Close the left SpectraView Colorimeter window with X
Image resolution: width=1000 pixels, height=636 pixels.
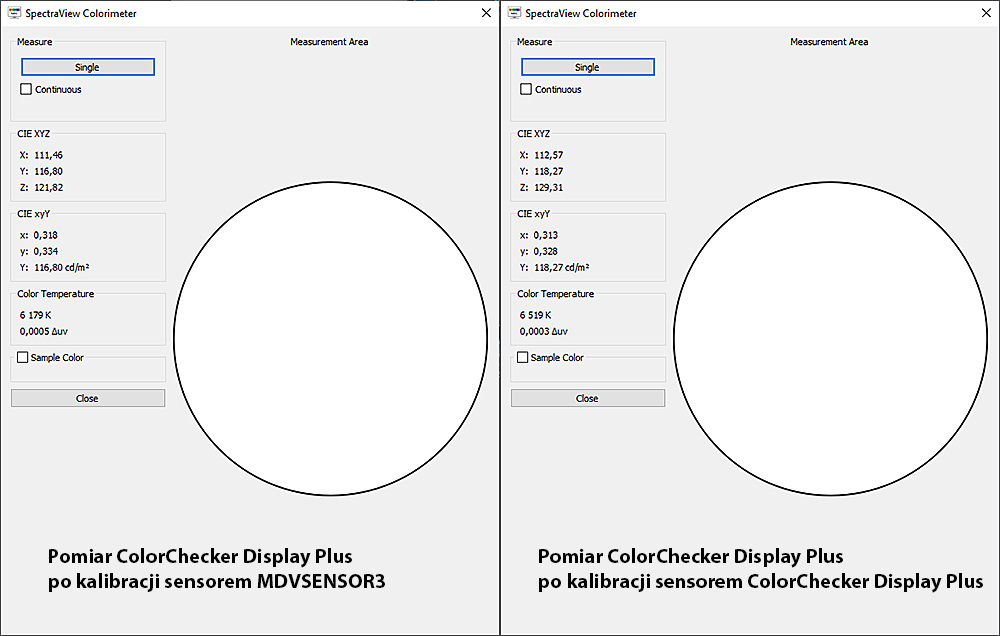486,13
